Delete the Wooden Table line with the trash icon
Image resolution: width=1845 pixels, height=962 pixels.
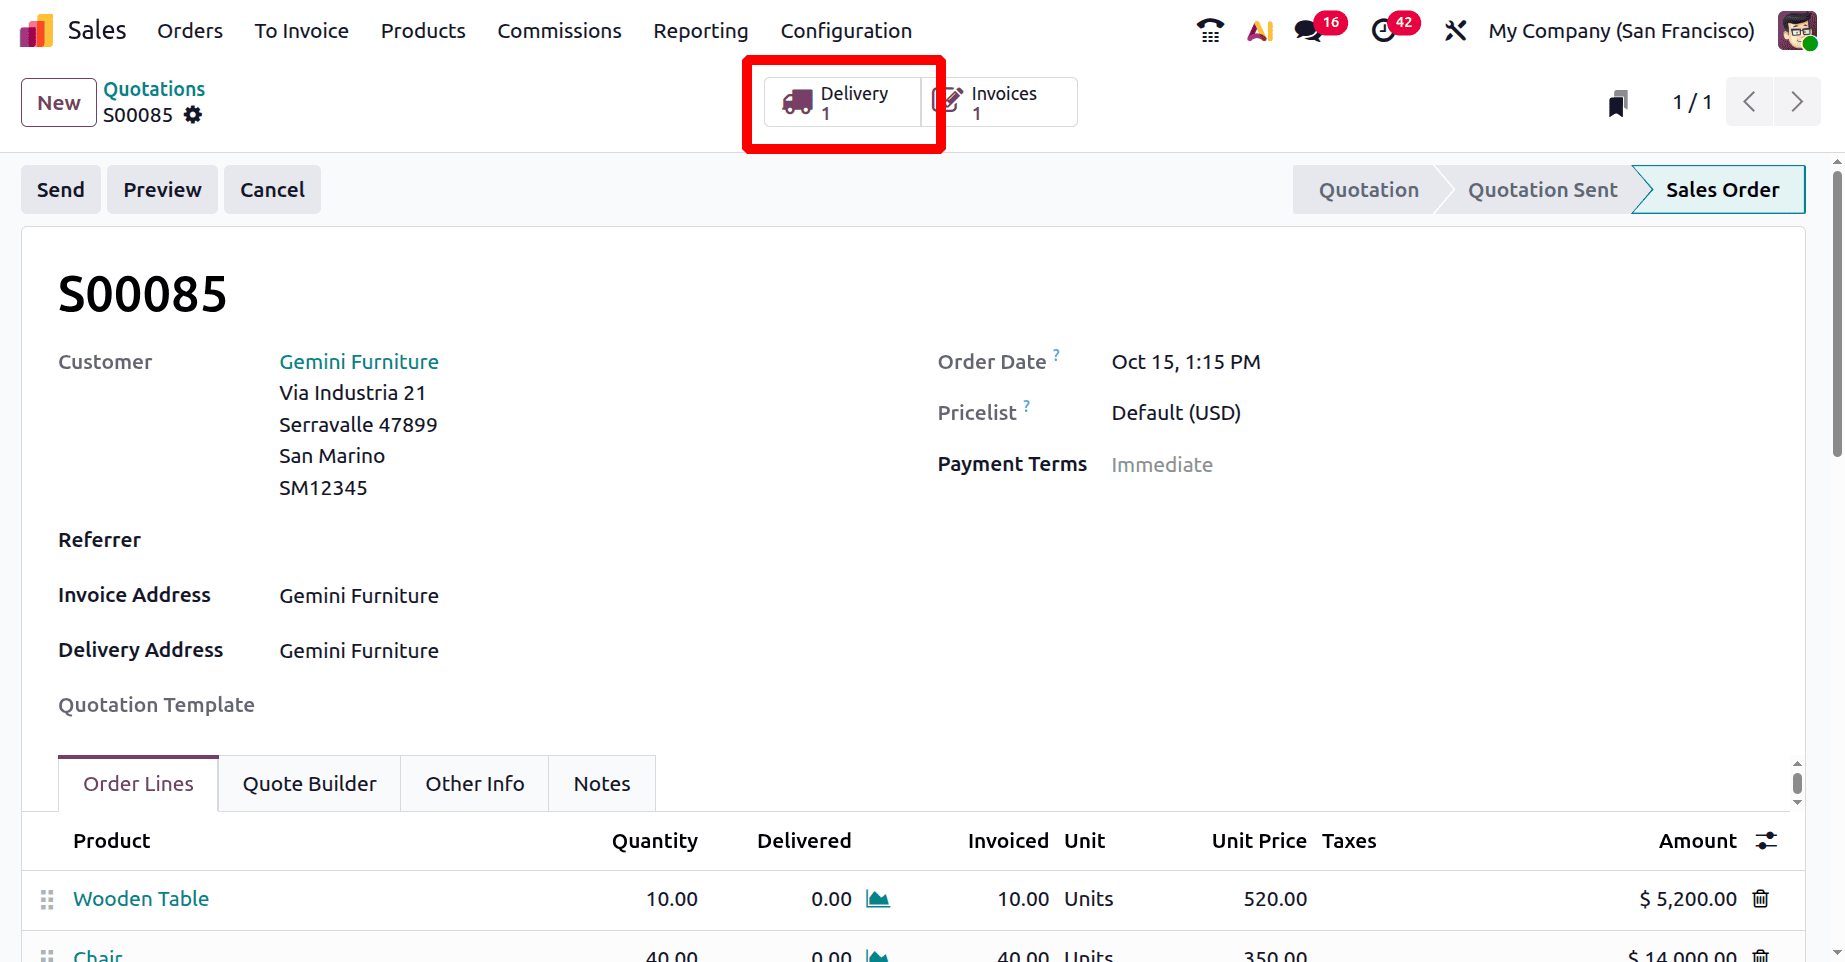[1761, 898]
